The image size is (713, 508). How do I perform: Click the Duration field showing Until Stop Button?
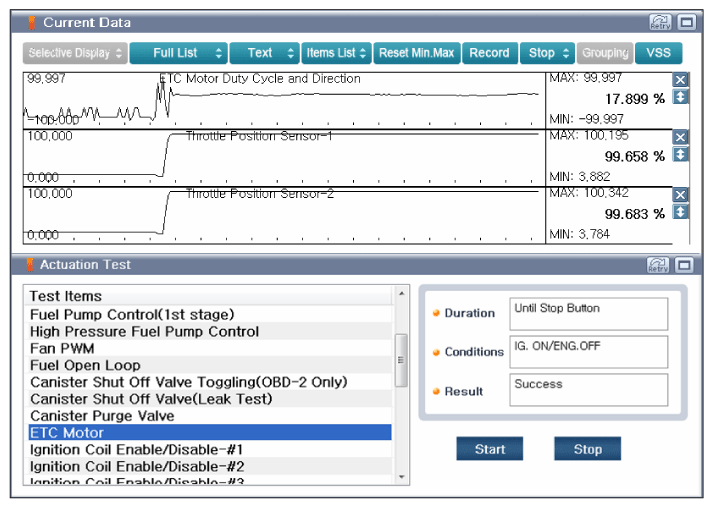point(588,314)
